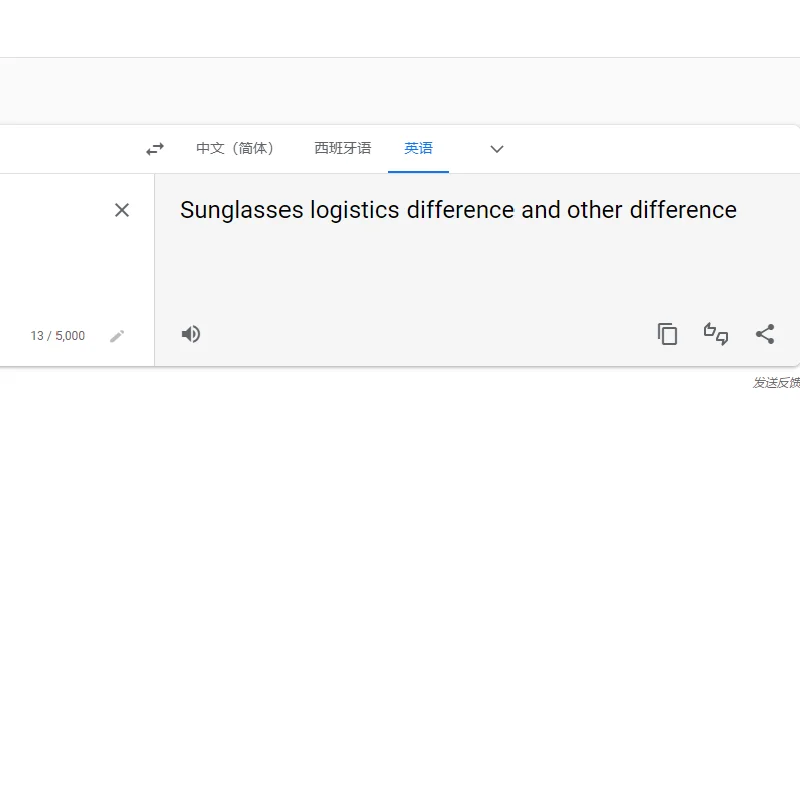Listen to the English translation
The image size is (800, 800).
[x=191, y=334]
